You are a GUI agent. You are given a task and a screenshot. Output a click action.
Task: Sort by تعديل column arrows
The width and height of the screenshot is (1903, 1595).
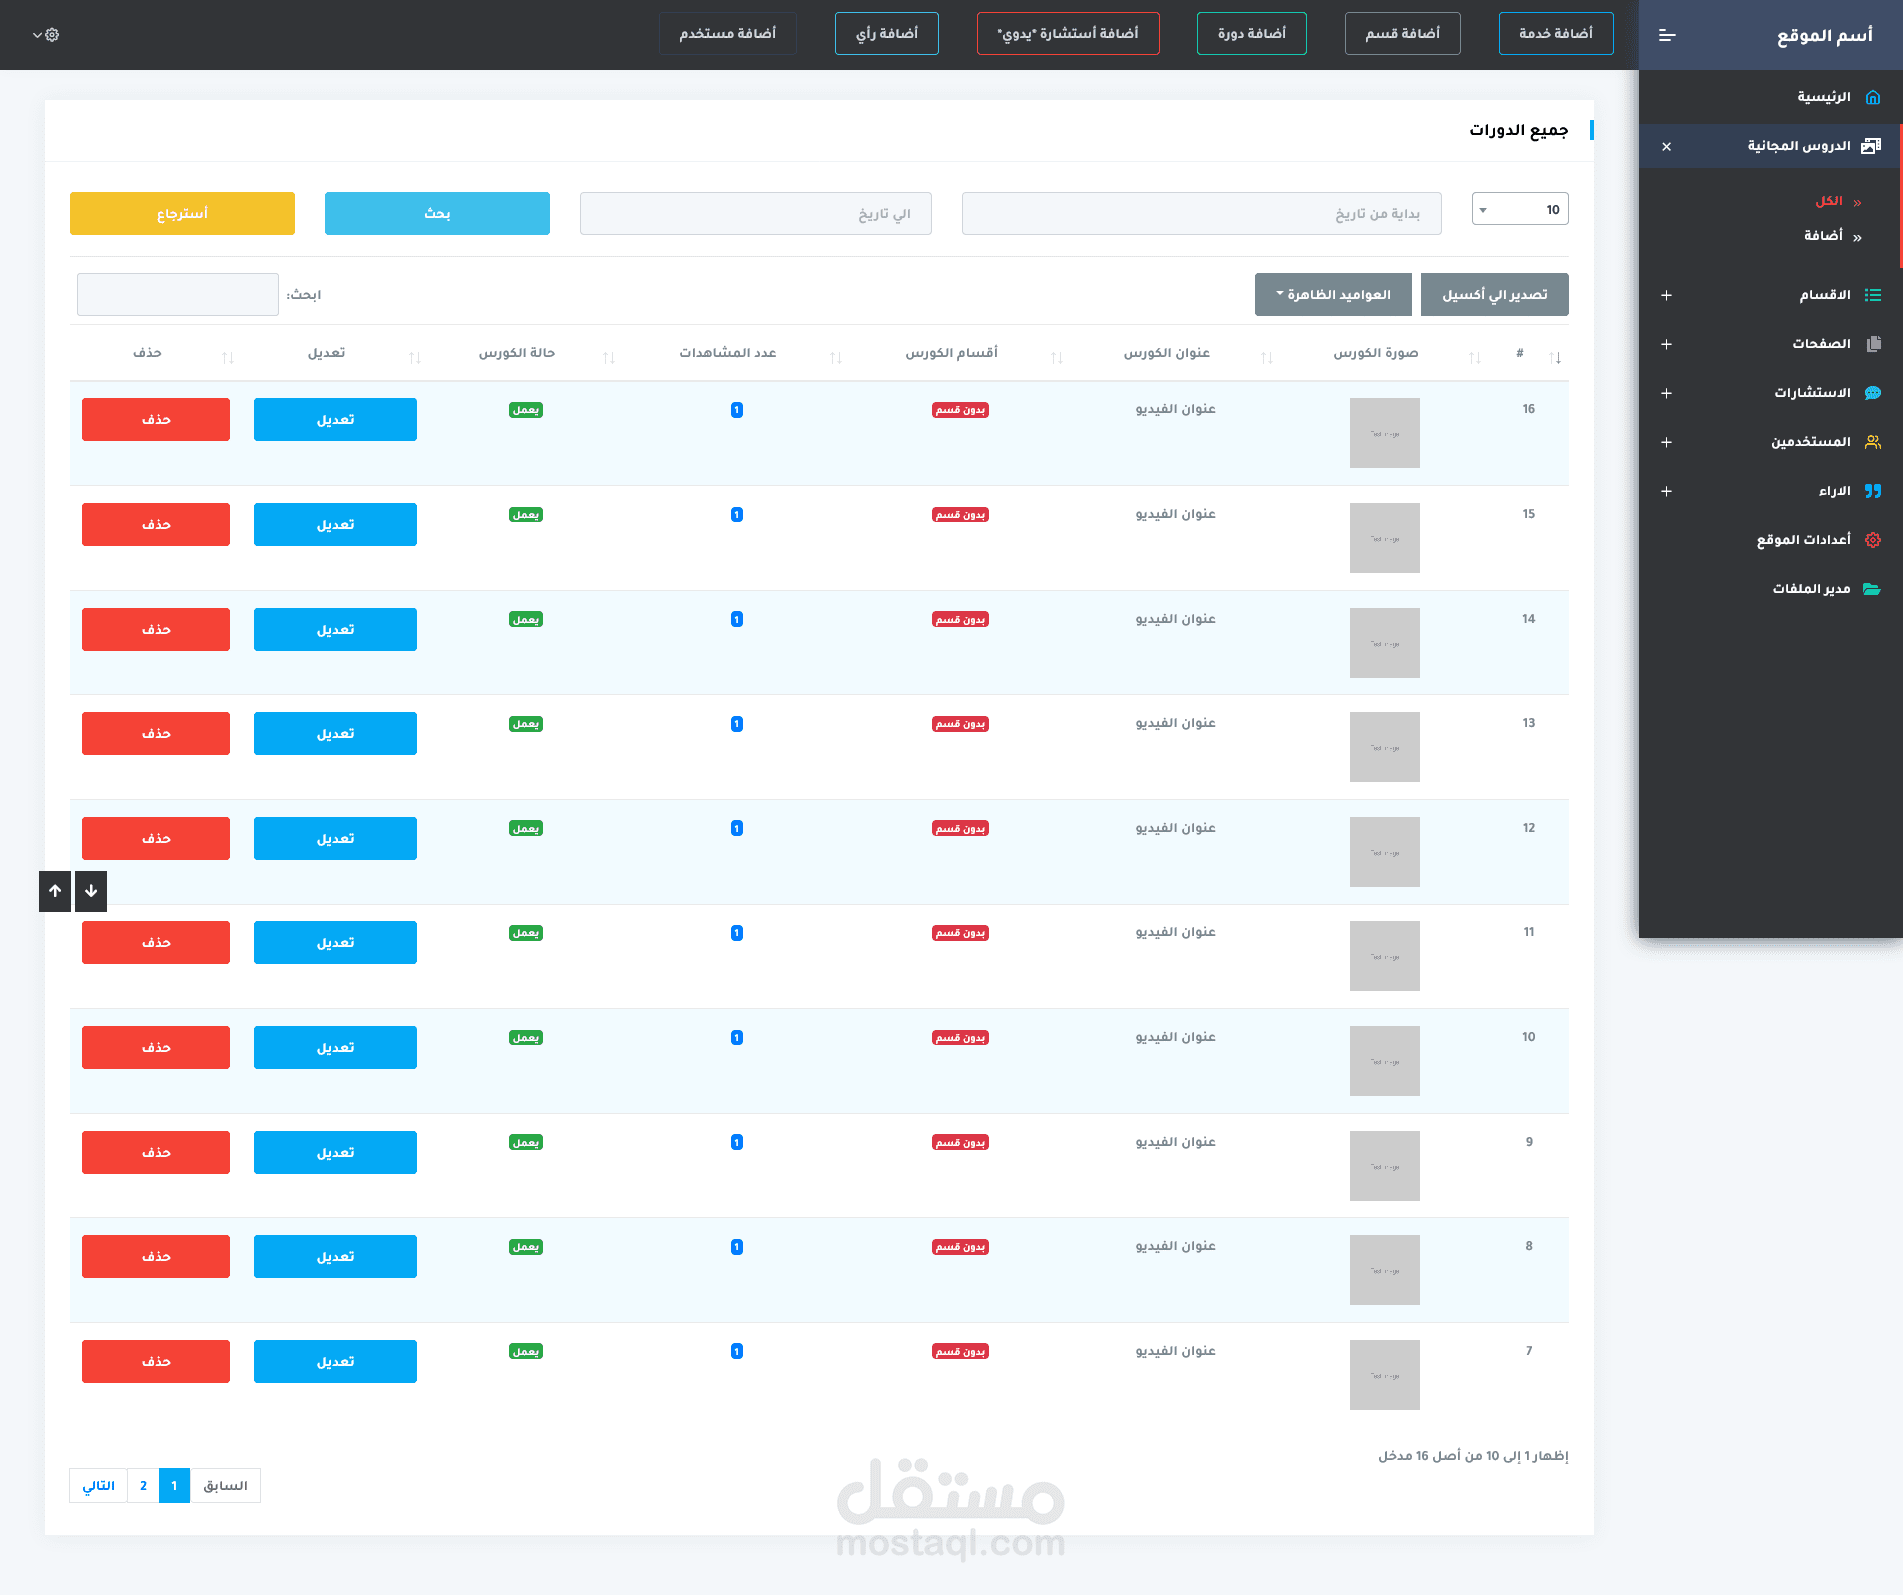pyautogui.click(x=415, y=358)
